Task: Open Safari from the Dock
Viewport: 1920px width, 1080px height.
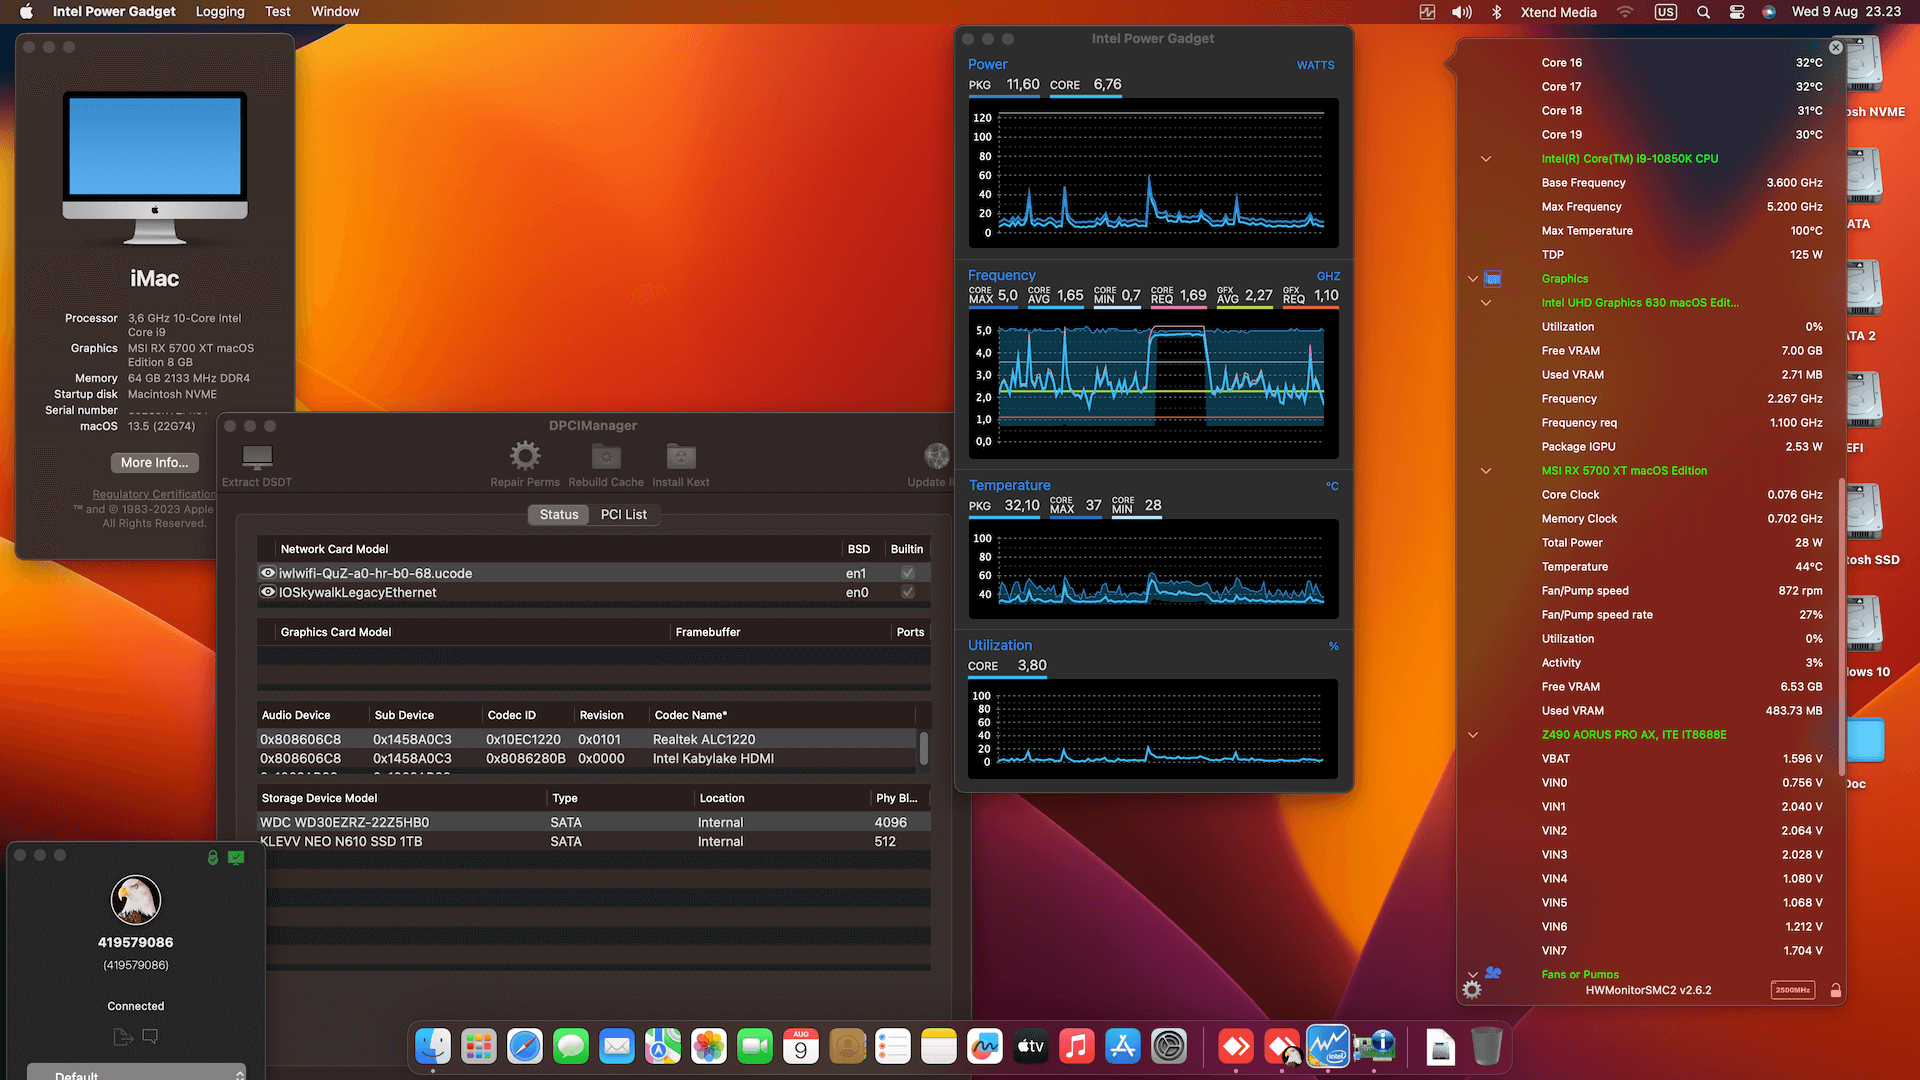Action: coord(525,1047)
